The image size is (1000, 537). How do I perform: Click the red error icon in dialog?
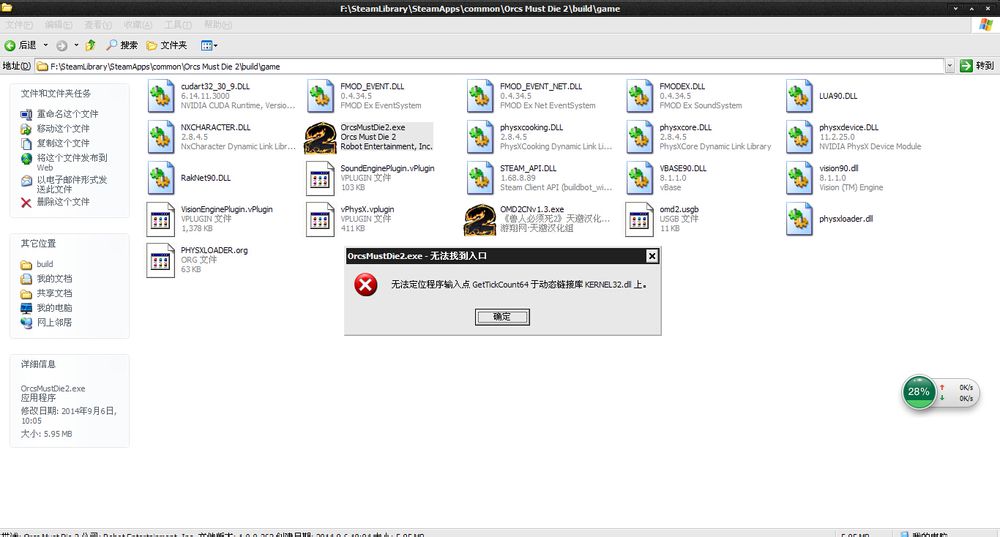[x=366, y=285]
